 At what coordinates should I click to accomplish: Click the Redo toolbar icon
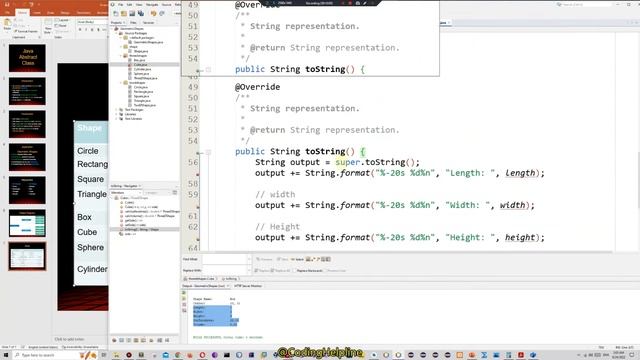(x=162, y=13)
